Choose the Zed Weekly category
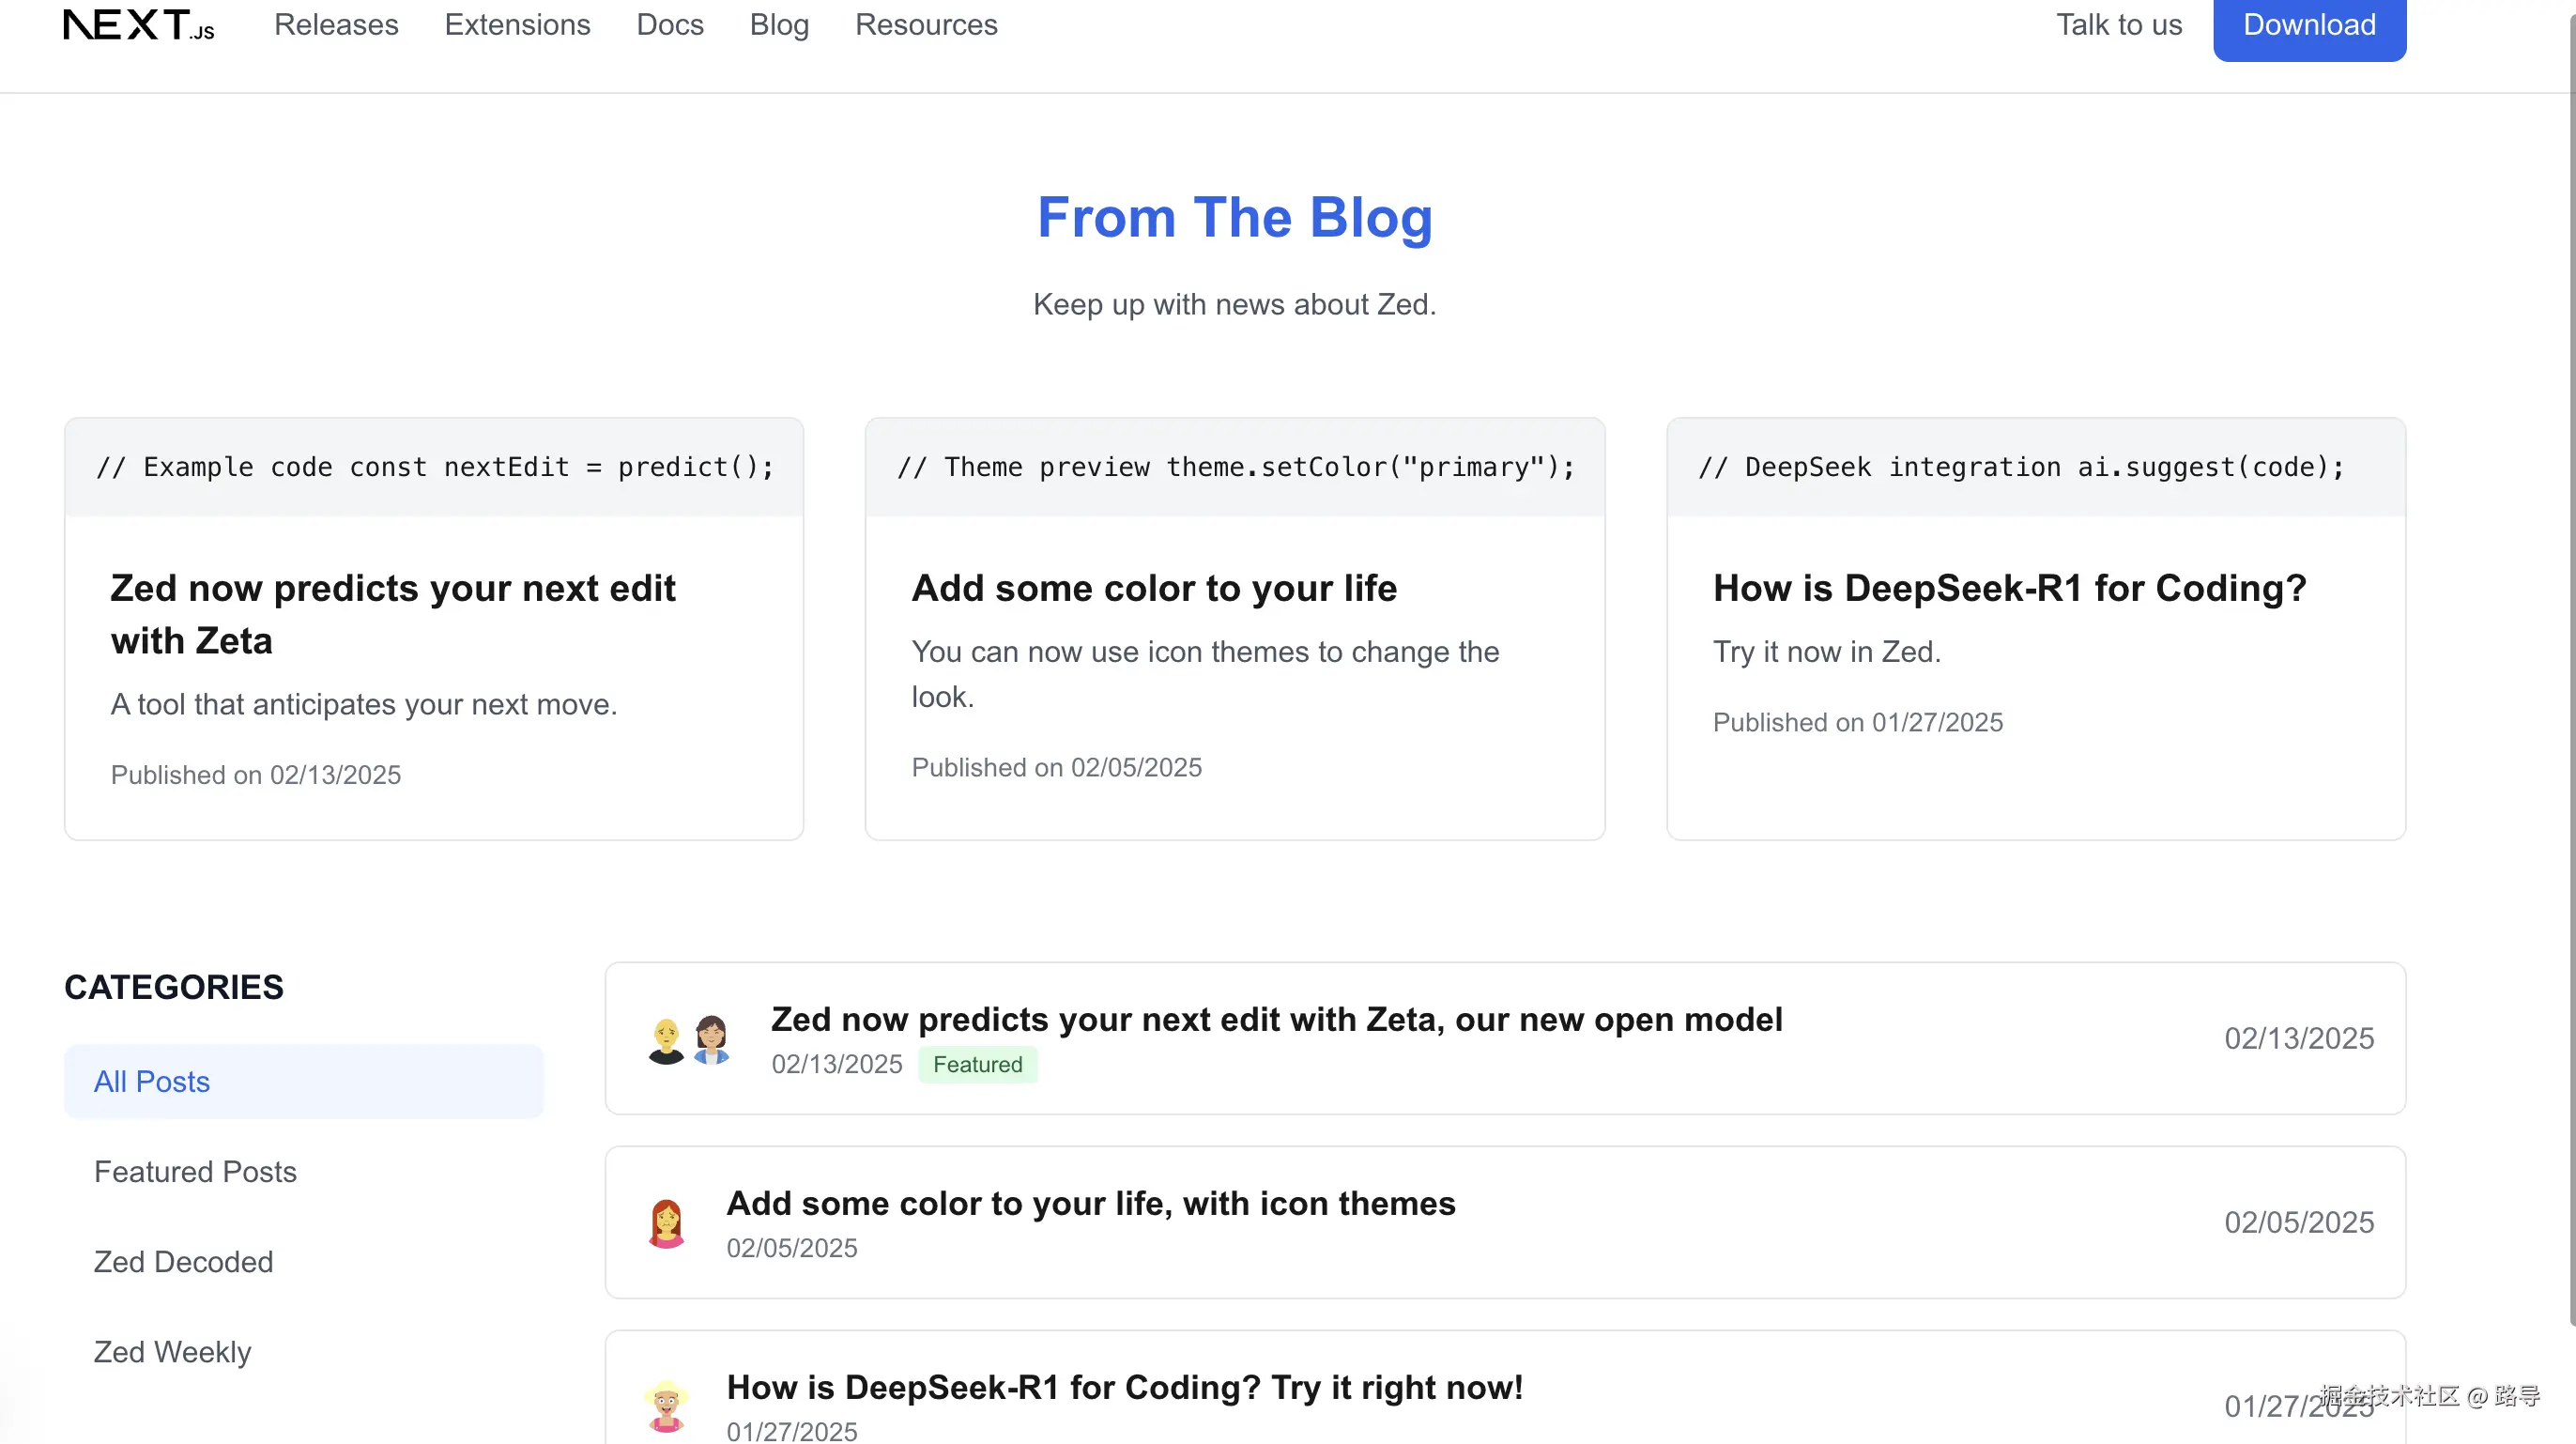The image size is (2576, 1444). click(x=172, y=1351)
